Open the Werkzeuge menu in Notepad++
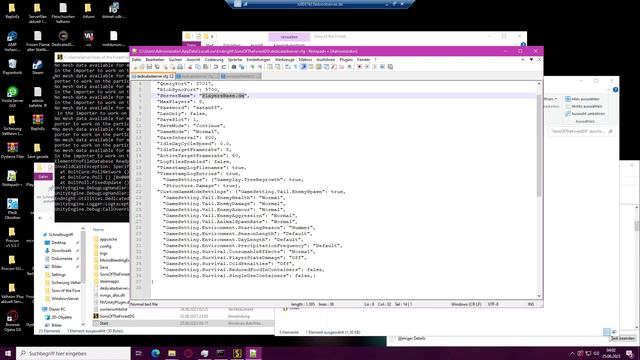Viewport: 640px width, 360px height. (x=284, y=60)
